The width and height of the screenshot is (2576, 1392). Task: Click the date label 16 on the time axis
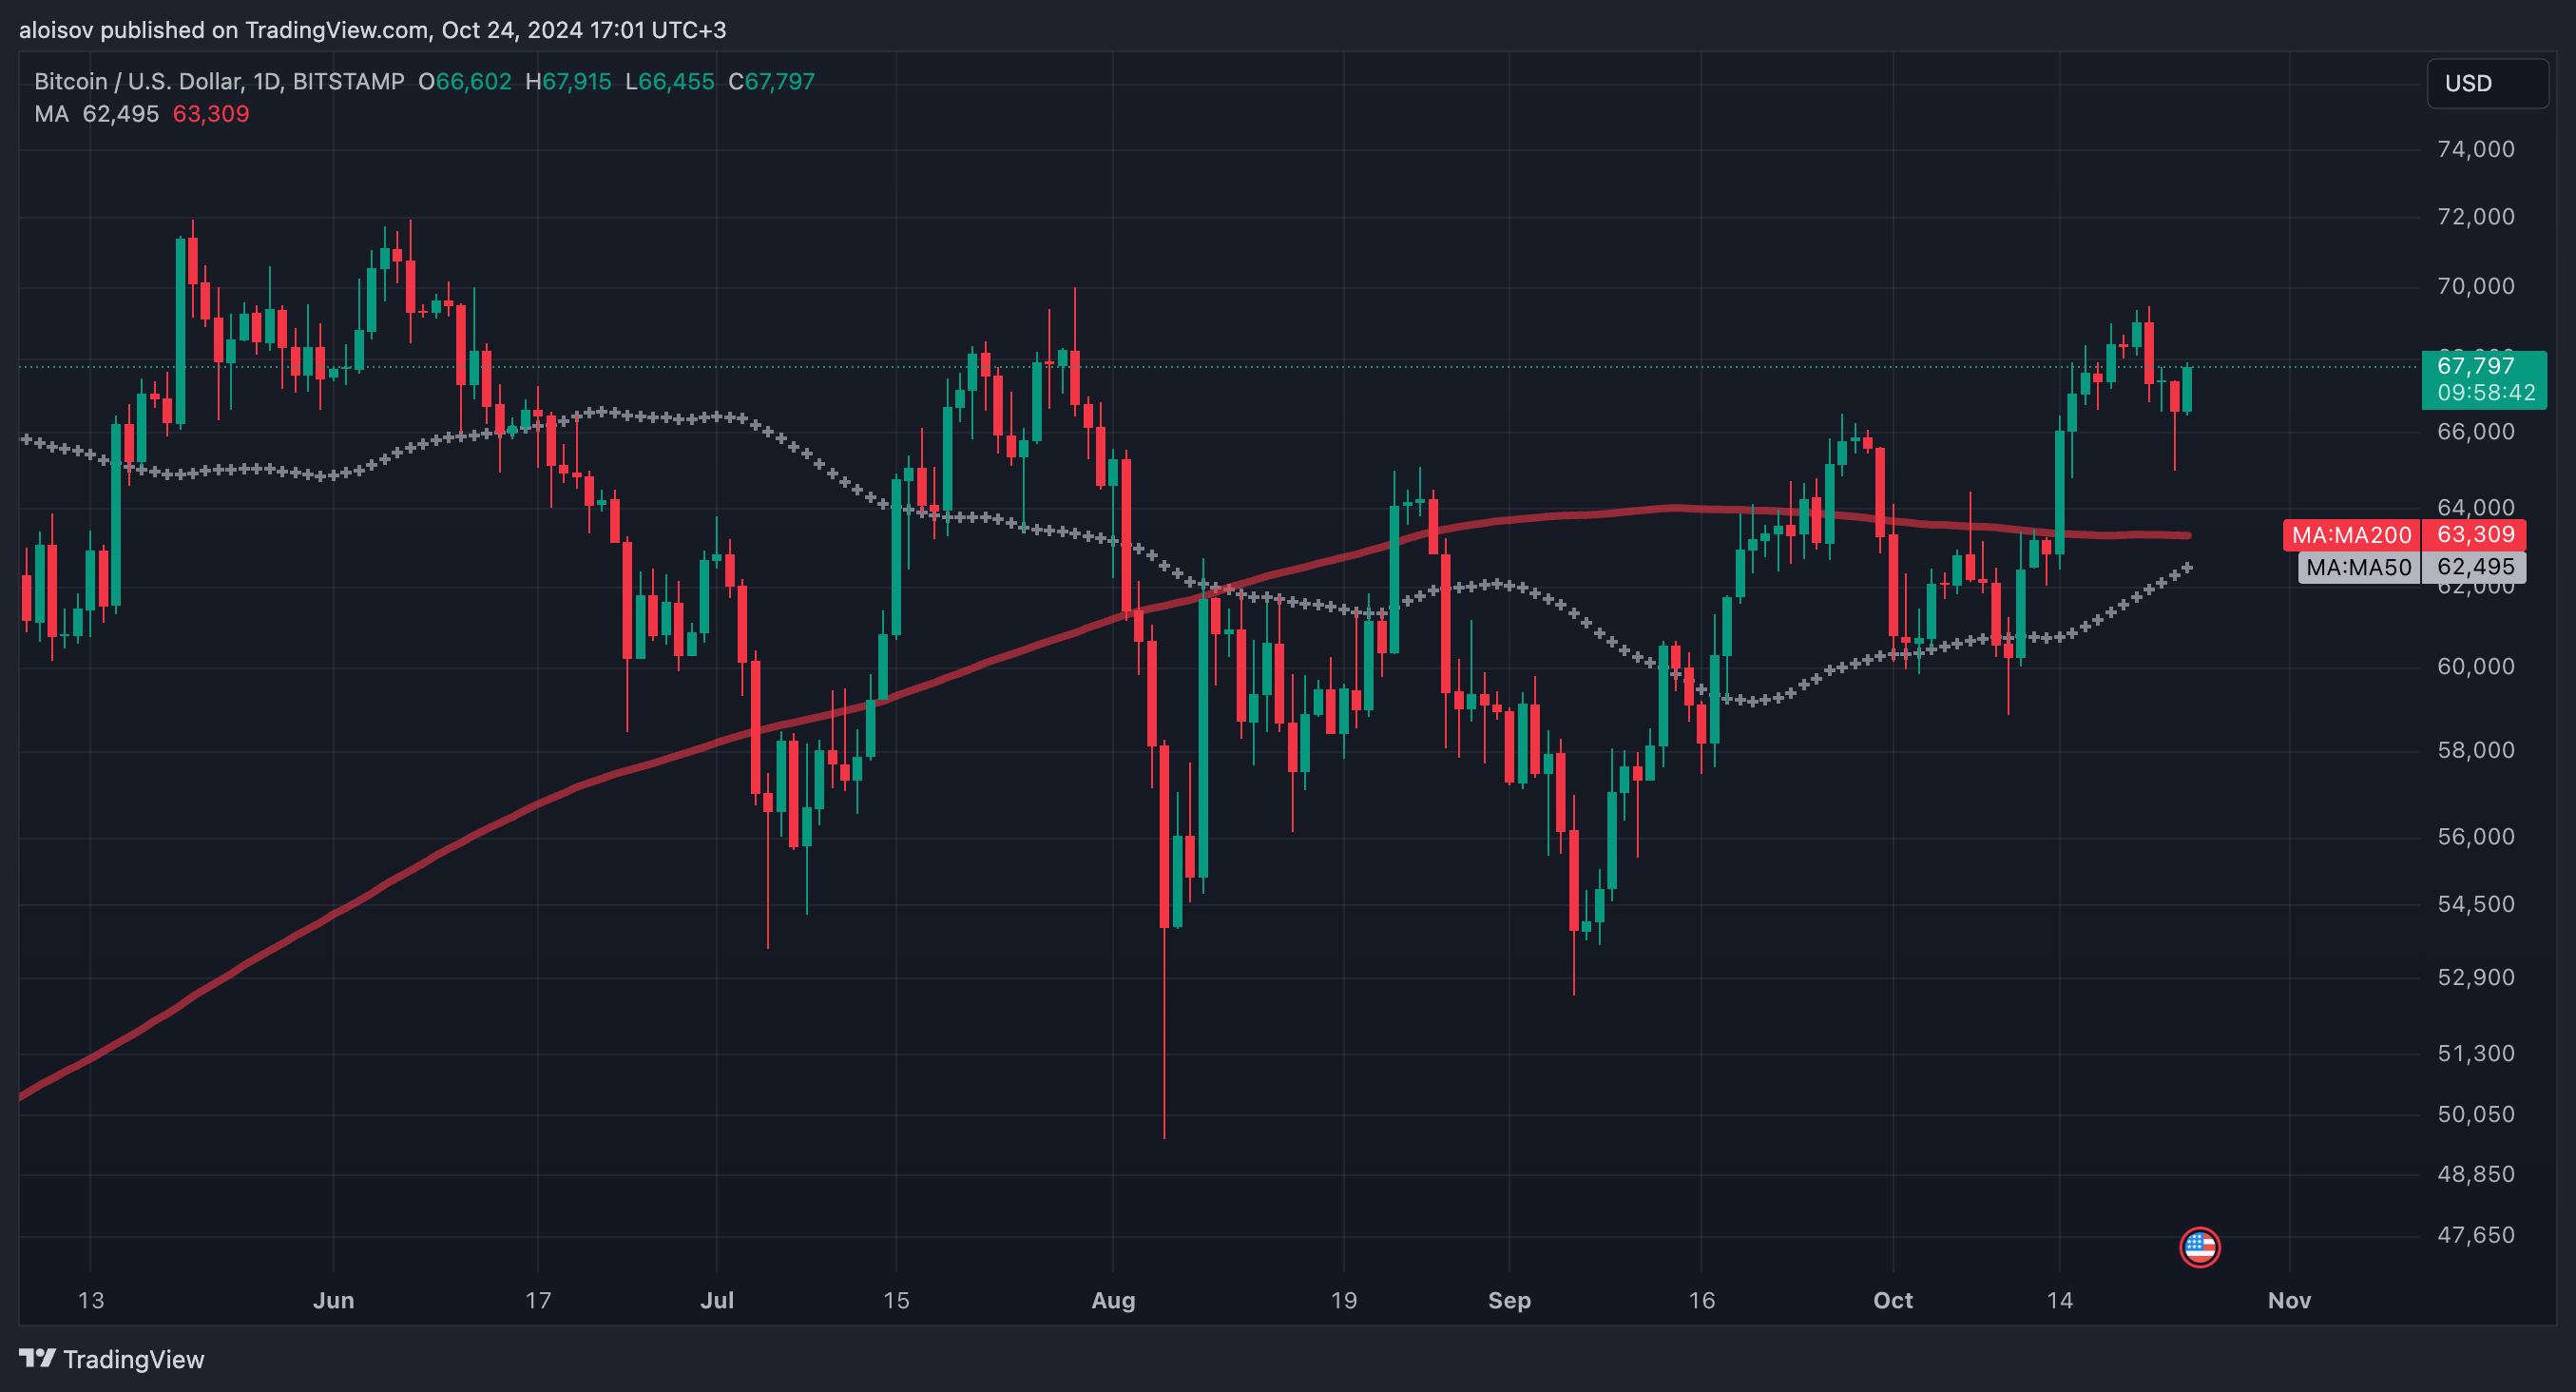(x=1701, y=1300)
